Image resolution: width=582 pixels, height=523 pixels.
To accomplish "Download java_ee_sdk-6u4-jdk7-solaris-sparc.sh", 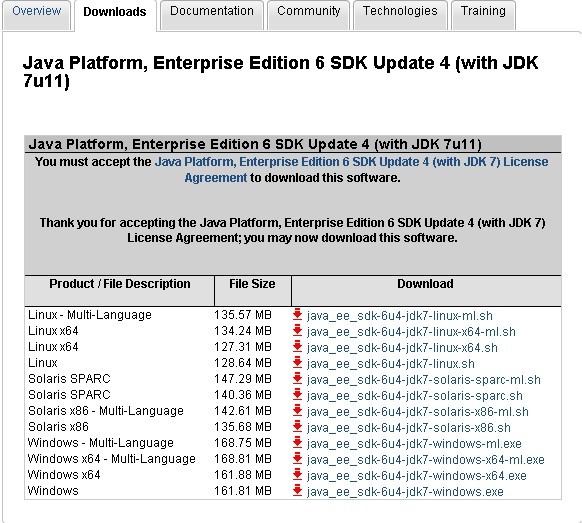I will tap(415, 396).
